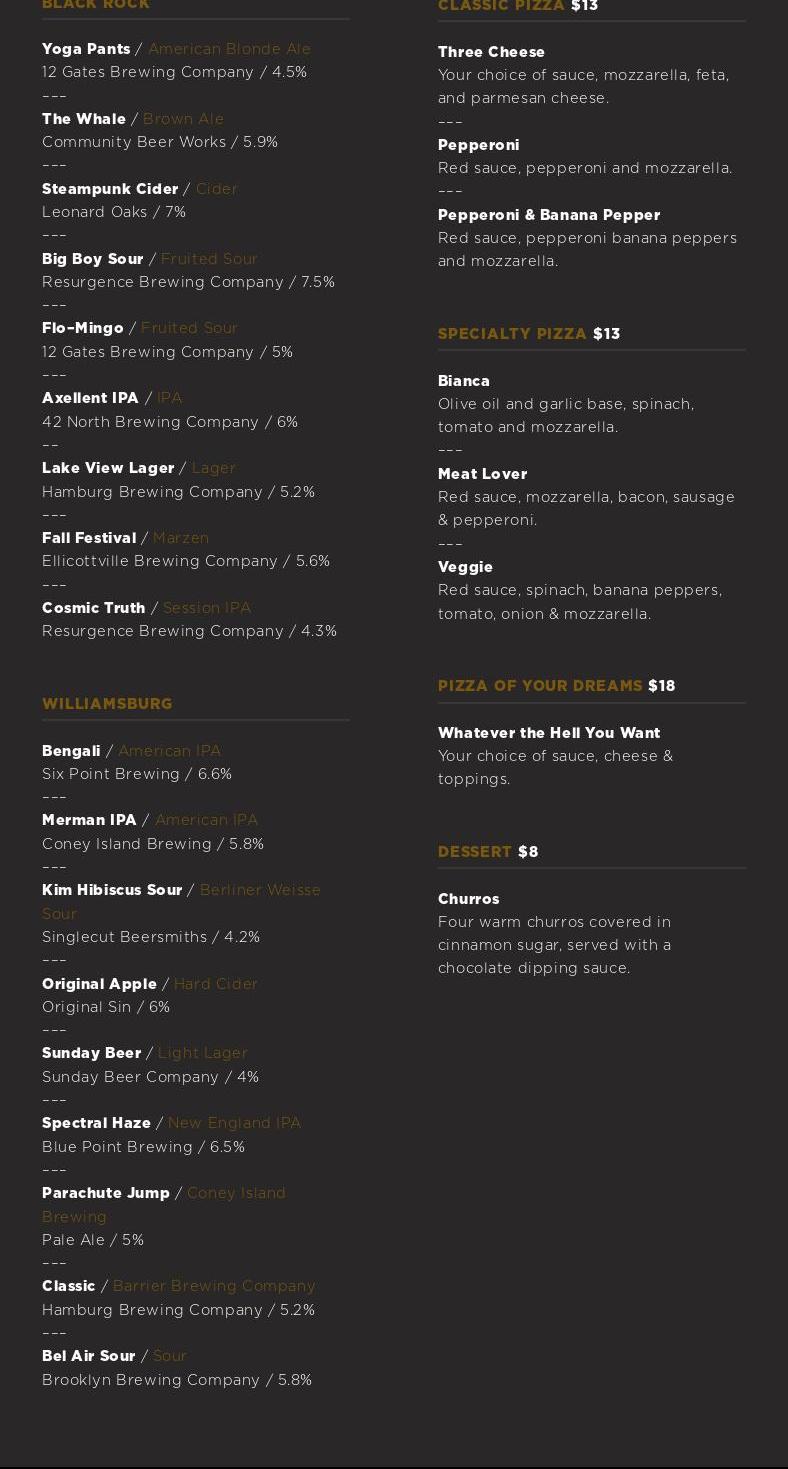Select Whatever the Hell You Want item
Viewport: 788px width, 1469px height.
coord(549,733)
